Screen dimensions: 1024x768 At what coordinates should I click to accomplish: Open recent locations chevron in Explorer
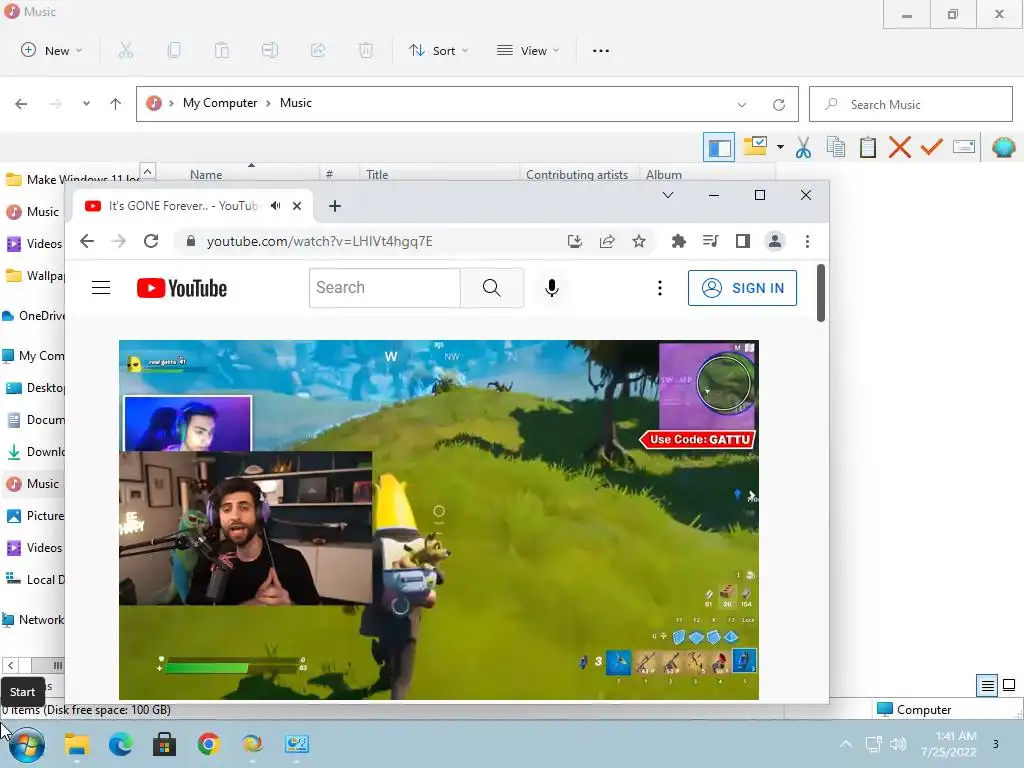click(x=86, y=104)
